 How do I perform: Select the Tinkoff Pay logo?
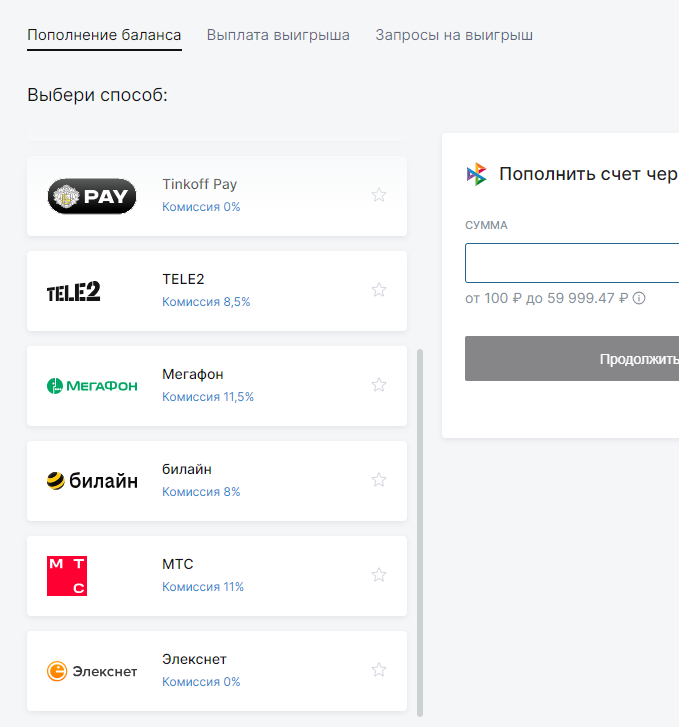92,196
